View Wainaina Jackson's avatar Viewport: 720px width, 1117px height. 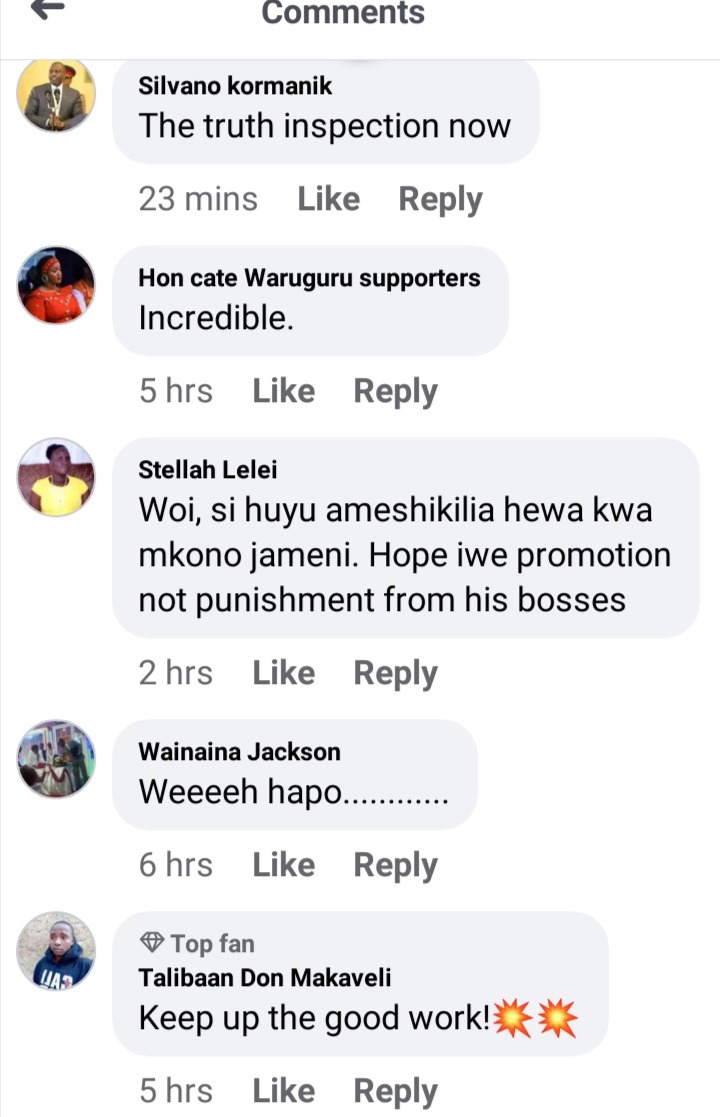click(56, 759)
